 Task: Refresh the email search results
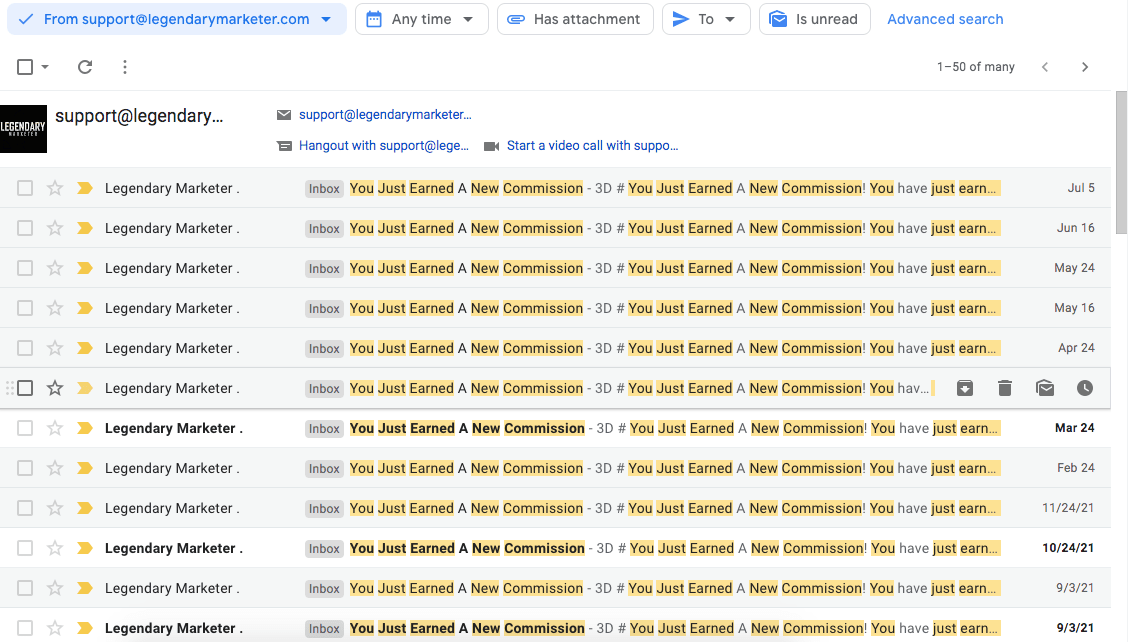[x=85, y=67]
